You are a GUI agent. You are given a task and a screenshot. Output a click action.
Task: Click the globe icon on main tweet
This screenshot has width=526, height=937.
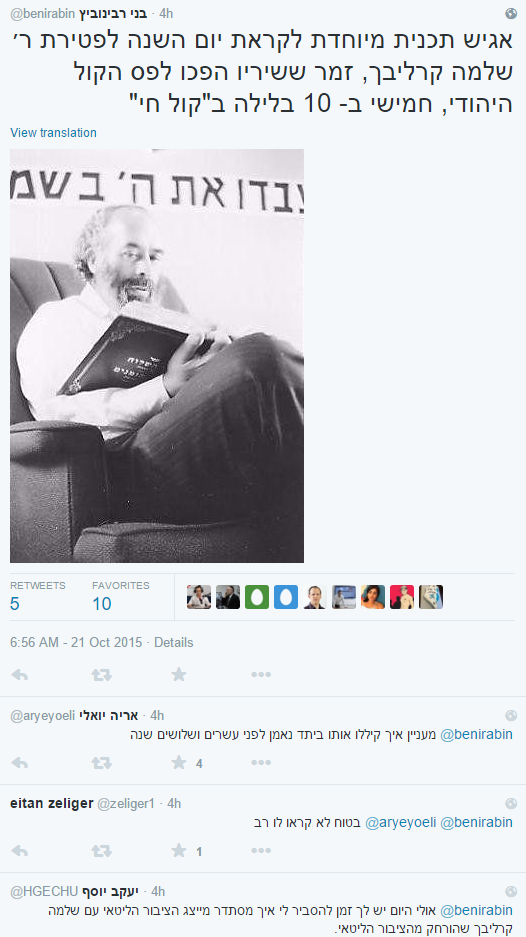[x=510, y=13]
